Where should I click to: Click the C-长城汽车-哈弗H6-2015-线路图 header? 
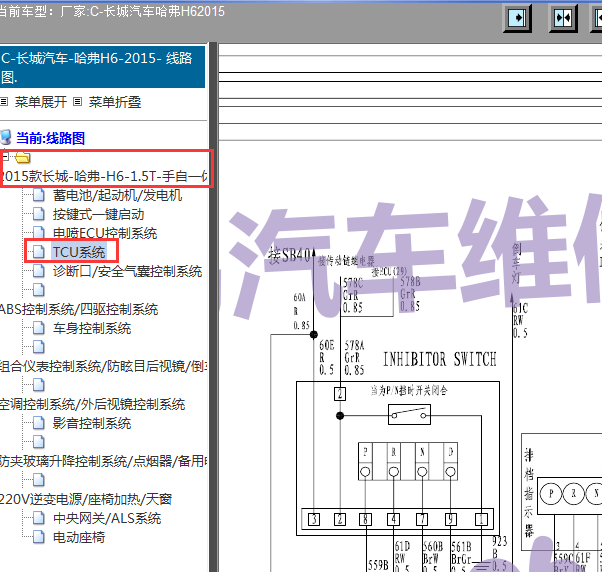(x=102, y=67)
